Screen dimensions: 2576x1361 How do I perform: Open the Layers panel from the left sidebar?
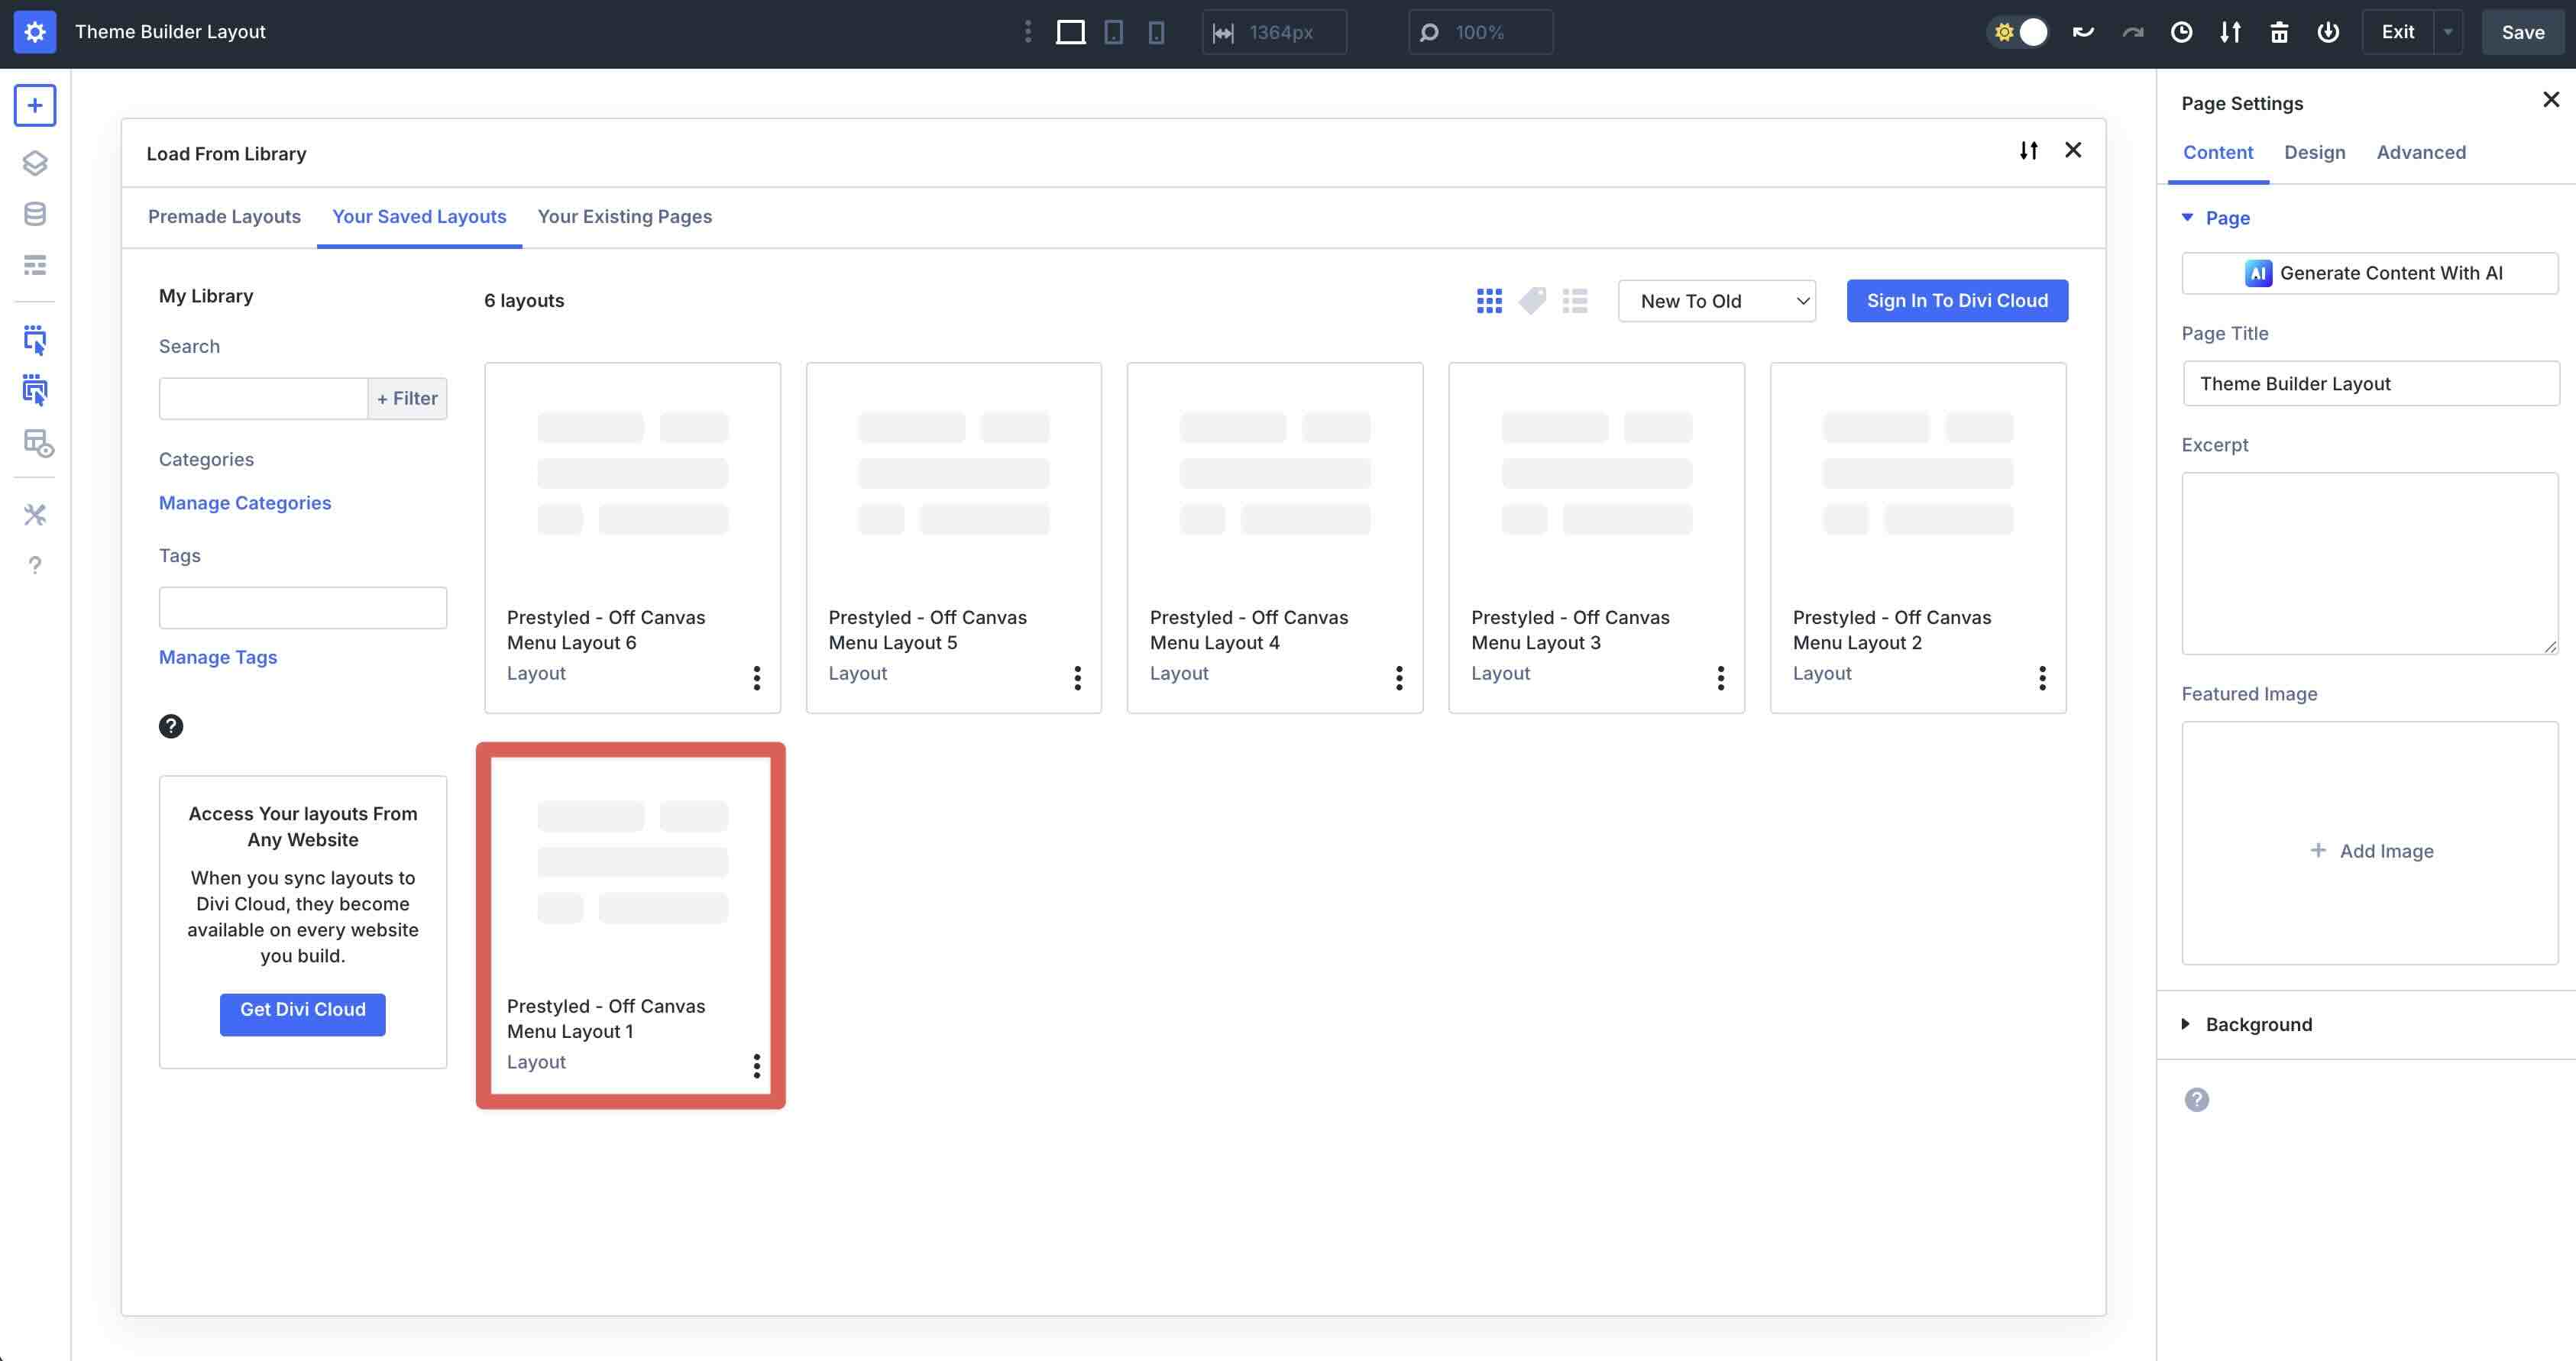point(35,163)
